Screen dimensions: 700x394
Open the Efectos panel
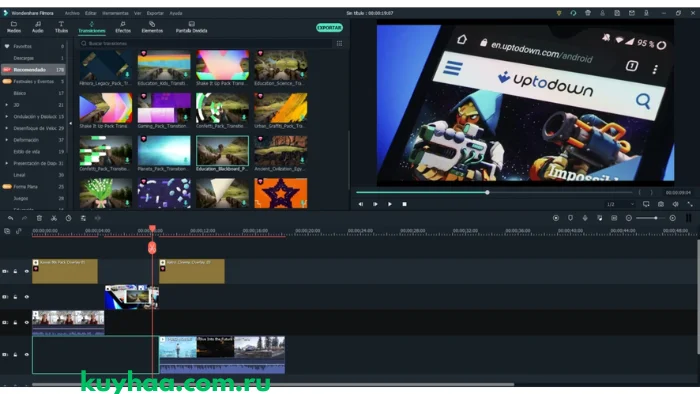(123, 27)
